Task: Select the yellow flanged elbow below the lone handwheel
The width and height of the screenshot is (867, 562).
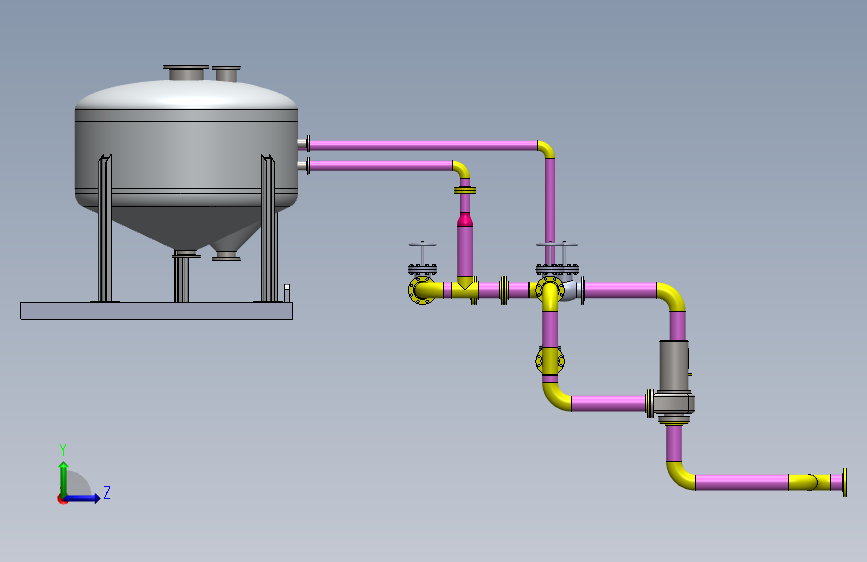Action: tap(425, 290)
